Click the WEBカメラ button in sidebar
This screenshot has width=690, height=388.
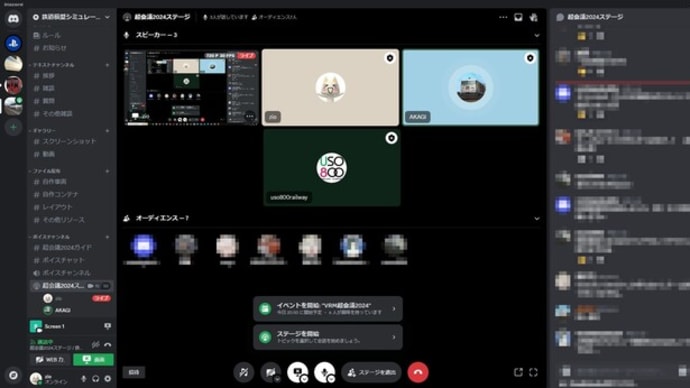[x=50, y=359]
